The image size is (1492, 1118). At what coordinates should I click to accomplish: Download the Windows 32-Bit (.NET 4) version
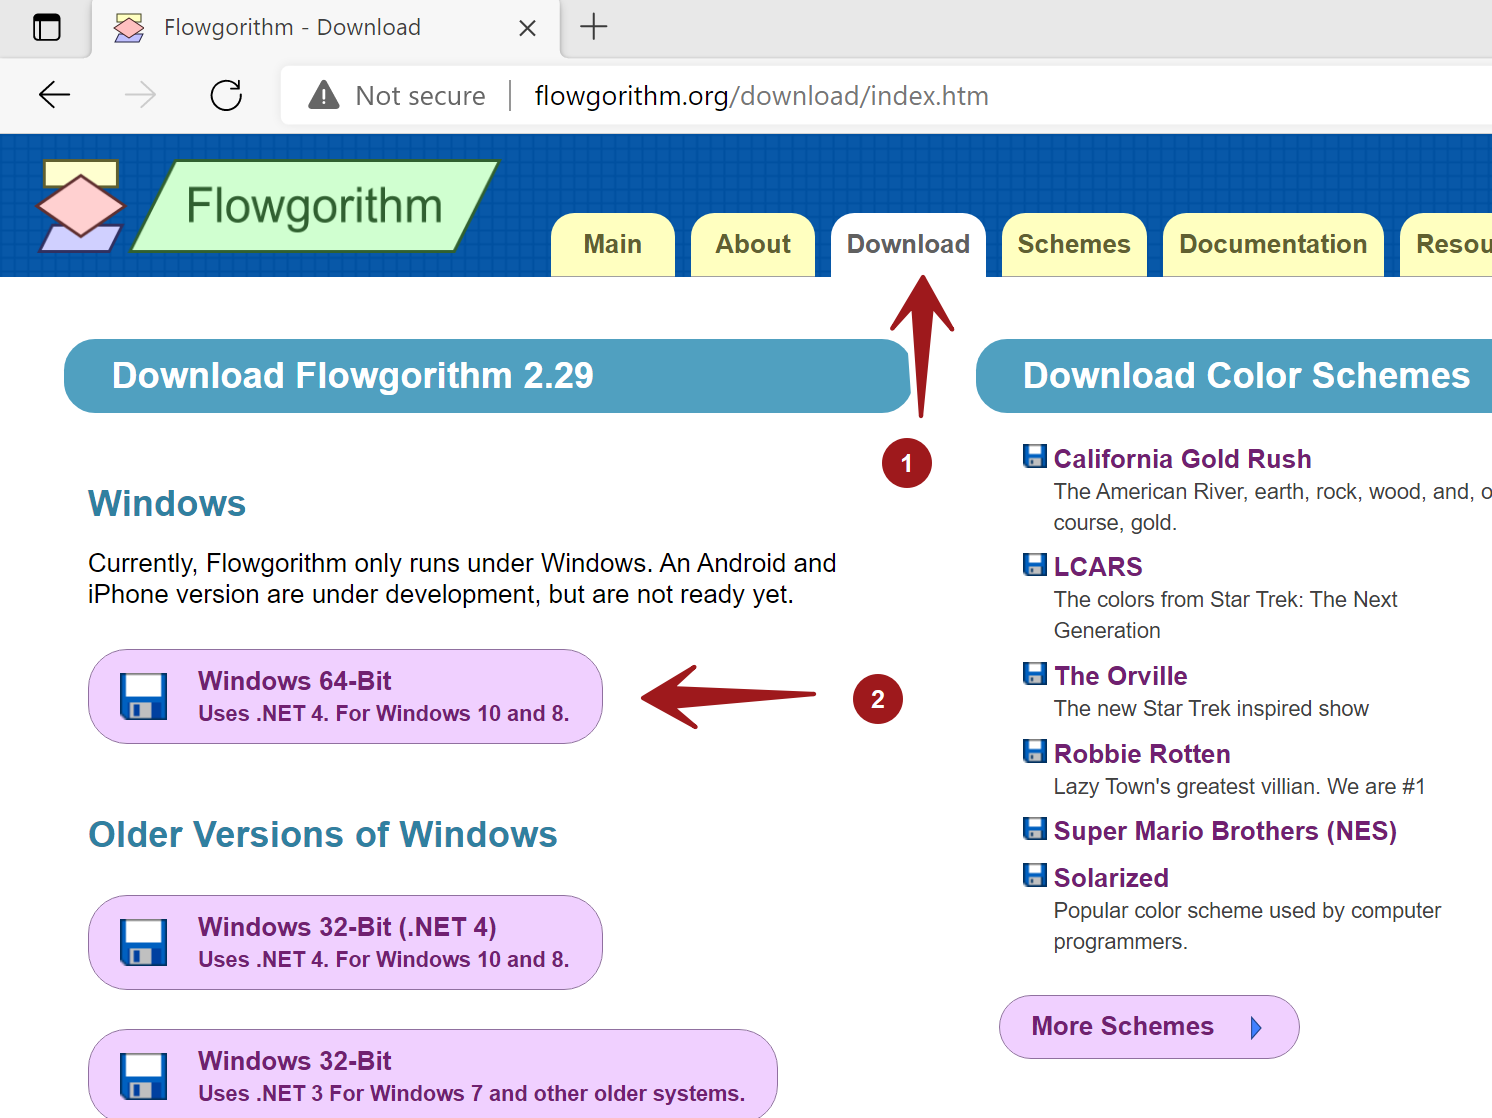point(346,942)
